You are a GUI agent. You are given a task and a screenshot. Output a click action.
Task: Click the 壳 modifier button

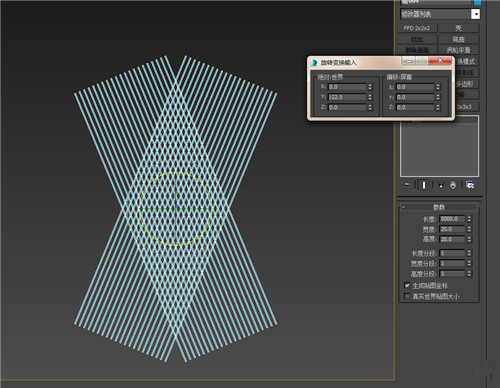coord(459,28)
